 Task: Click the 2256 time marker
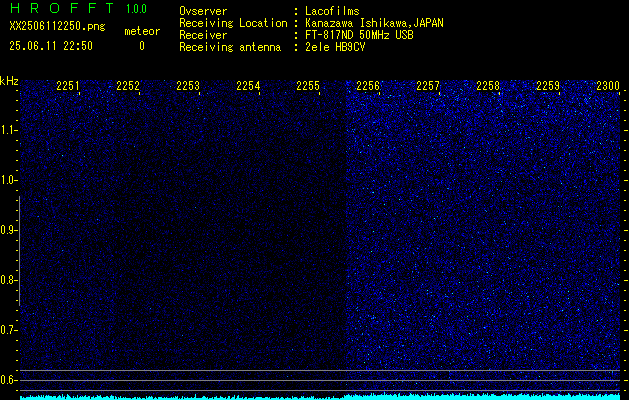[x=368, y=86]
